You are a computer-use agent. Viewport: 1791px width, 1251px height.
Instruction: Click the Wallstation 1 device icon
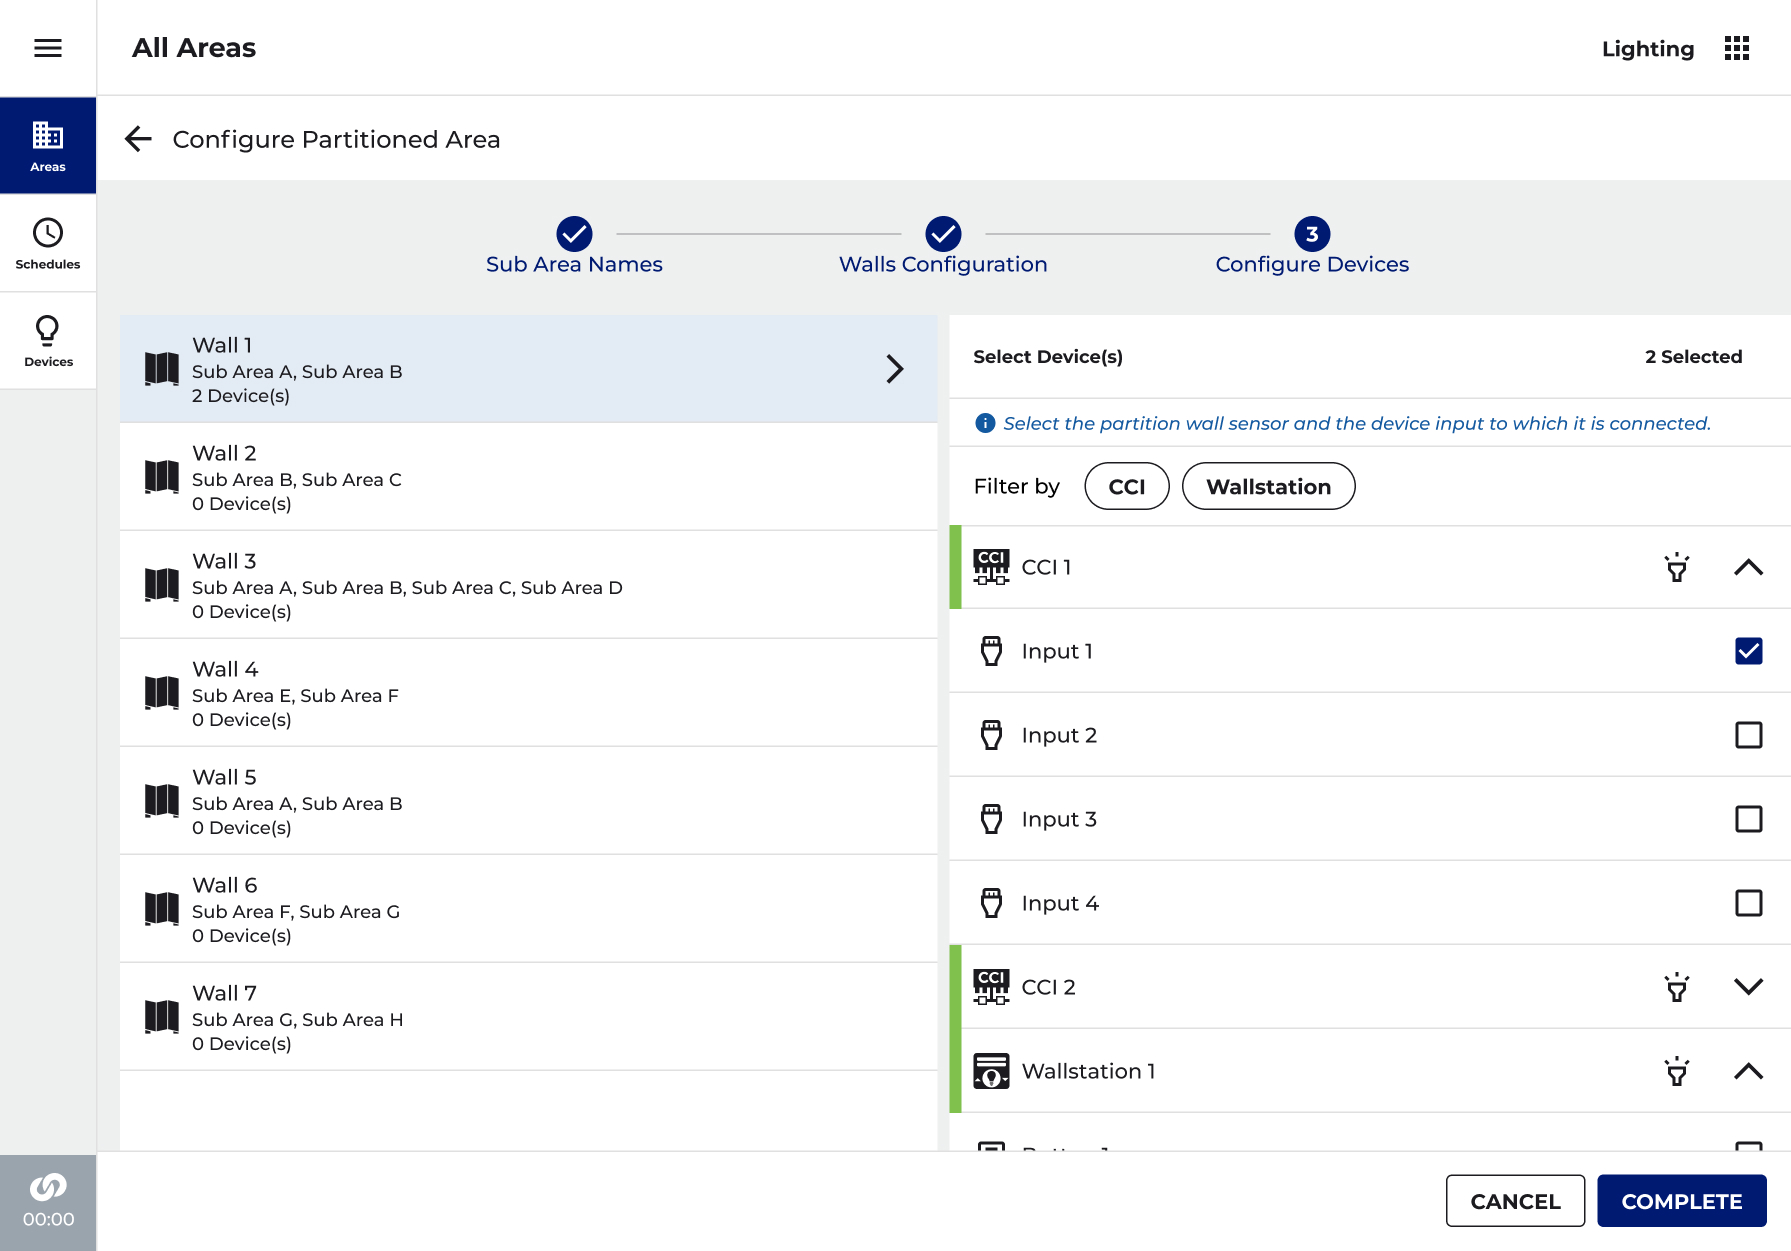click(991, 1071)
